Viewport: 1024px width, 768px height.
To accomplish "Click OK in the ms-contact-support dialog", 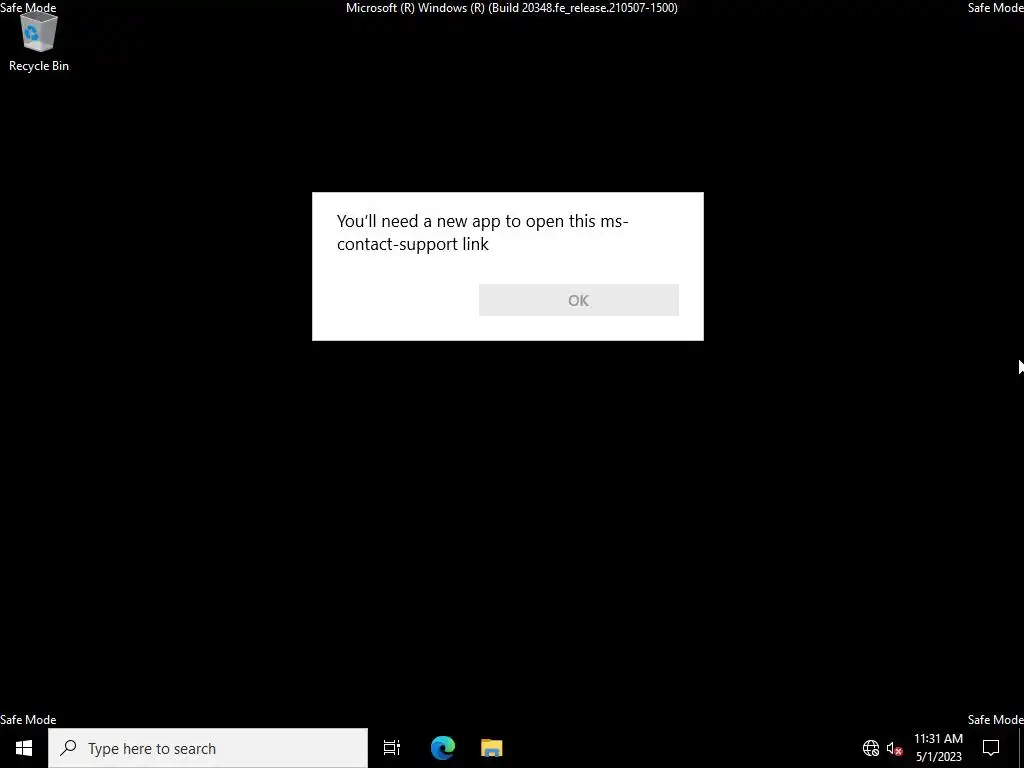I will [x=579, y=300].
